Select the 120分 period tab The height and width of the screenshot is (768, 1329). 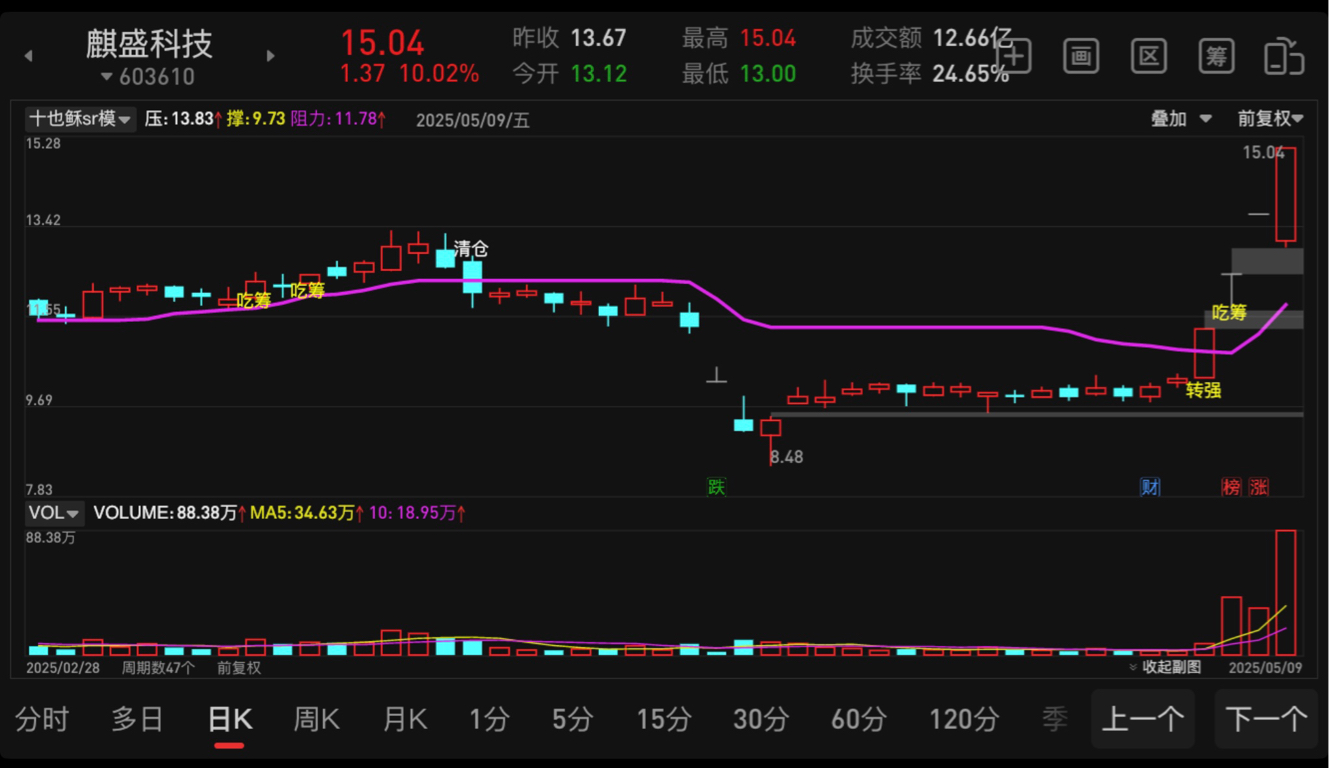coord(964,718)
